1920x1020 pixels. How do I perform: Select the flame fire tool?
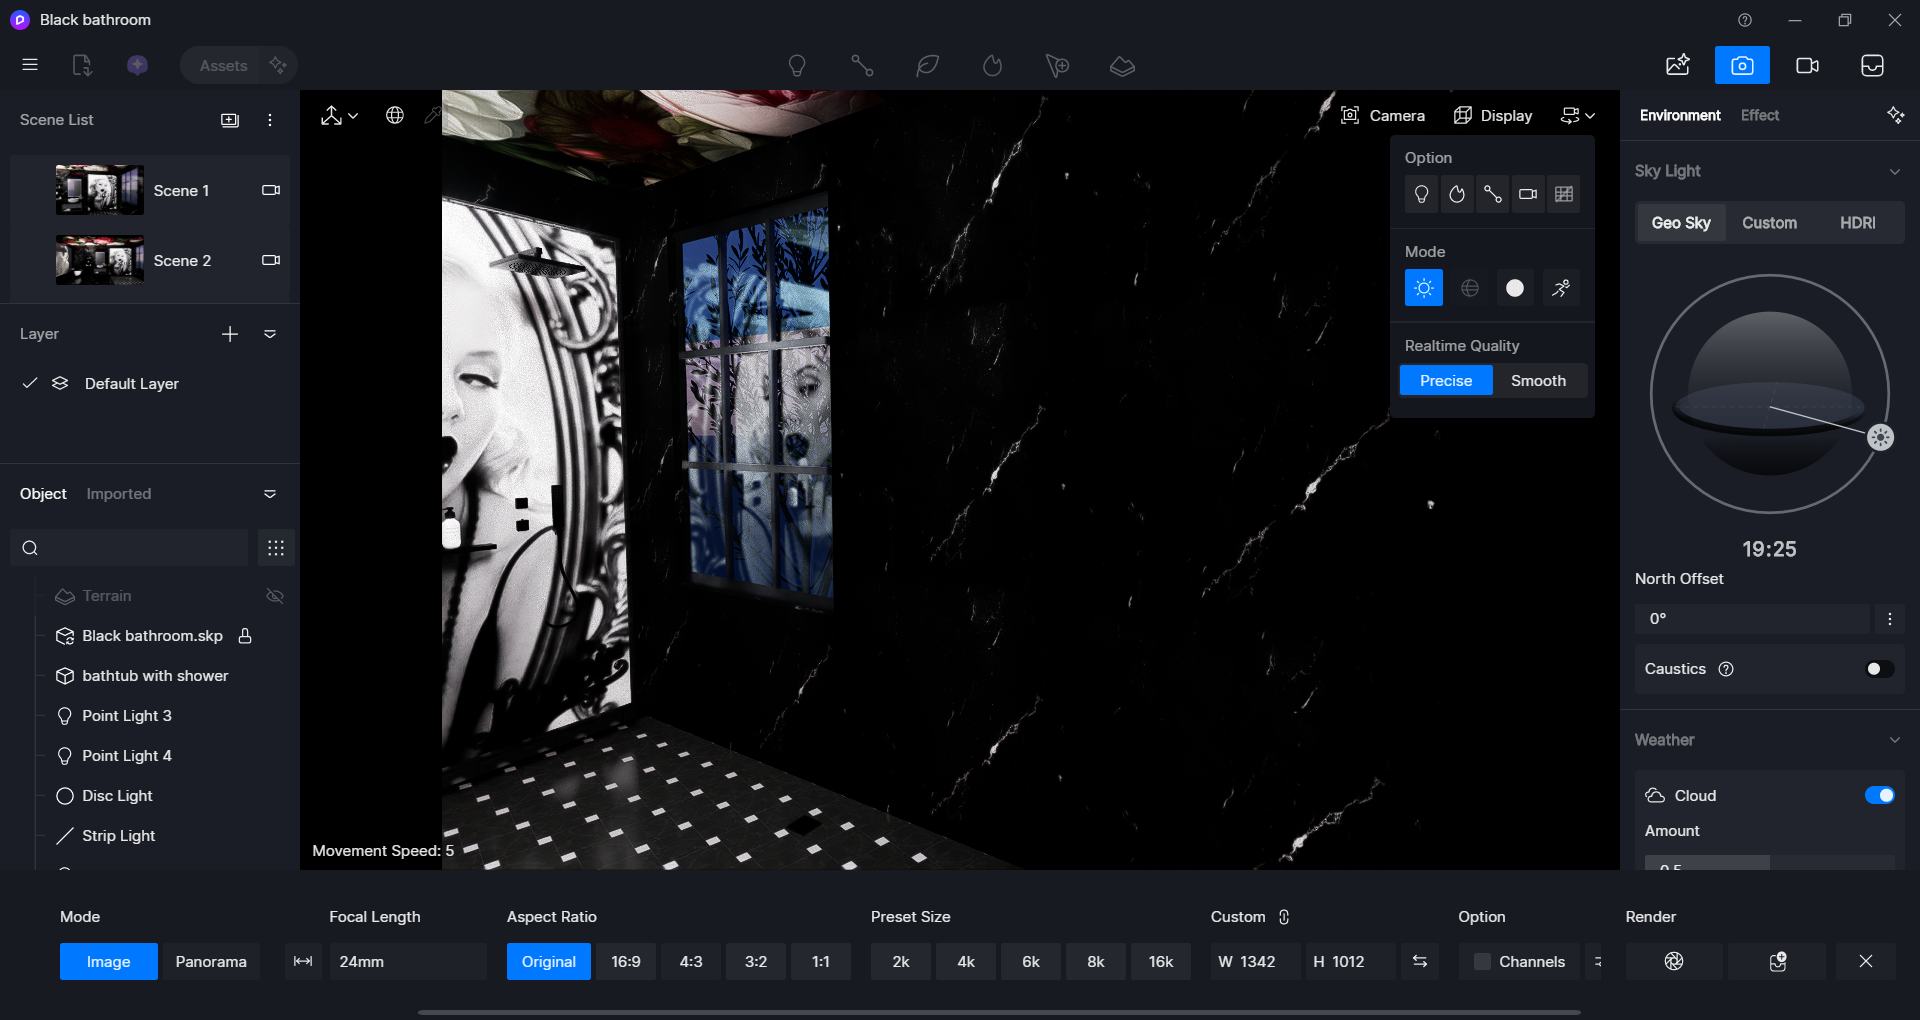(992, 66)
